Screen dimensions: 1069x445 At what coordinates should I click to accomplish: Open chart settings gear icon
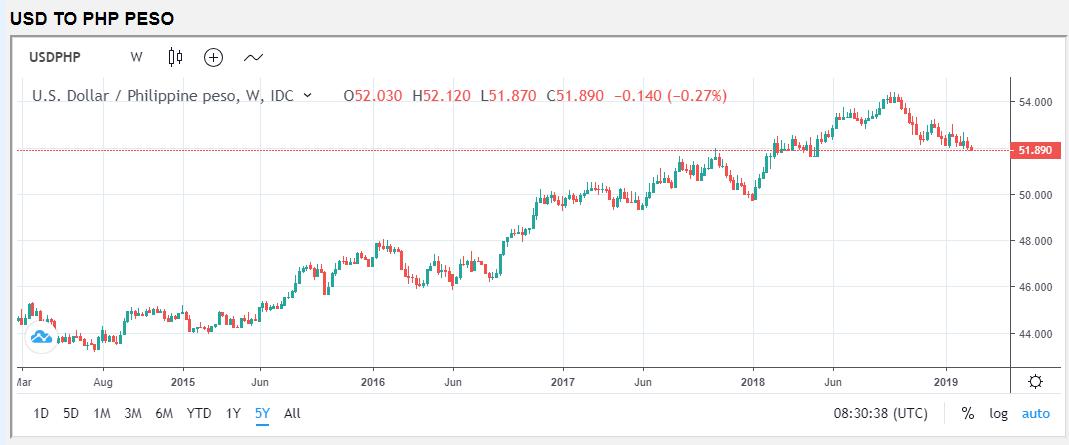coord(1035,381)
